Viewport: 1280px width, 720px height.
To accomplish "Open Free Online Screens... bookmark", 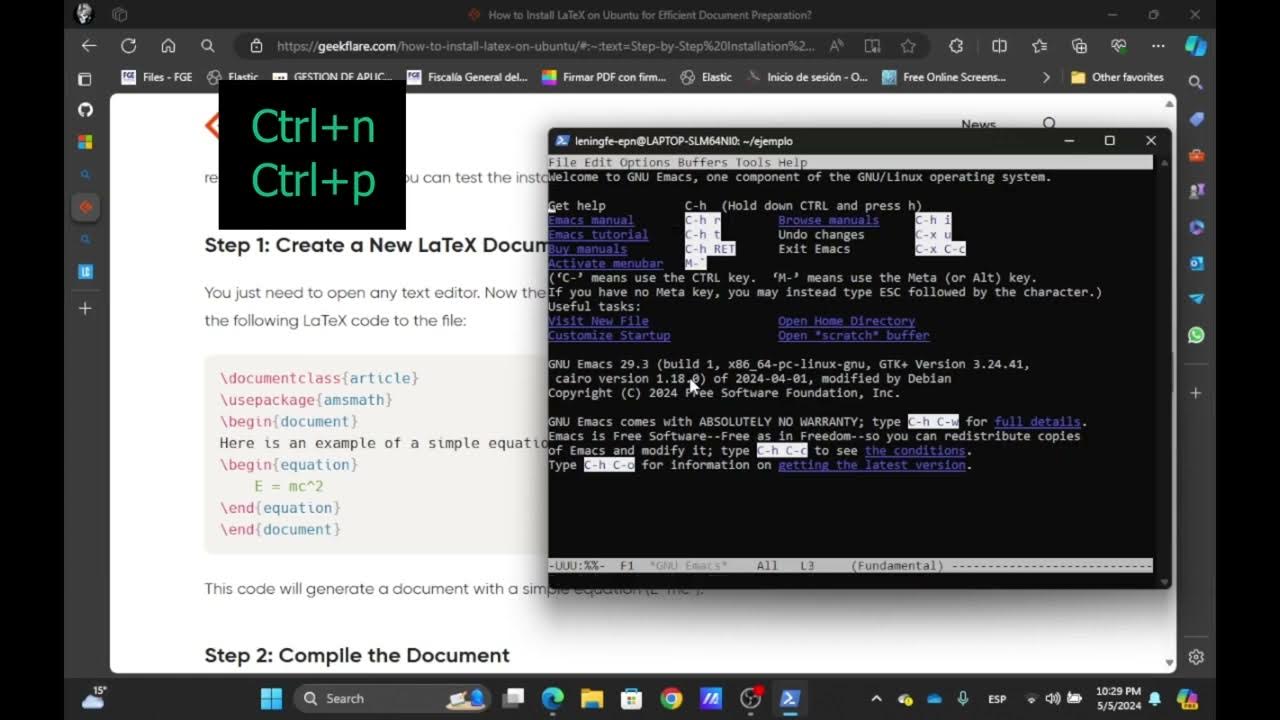I will [x=944, y=77].
